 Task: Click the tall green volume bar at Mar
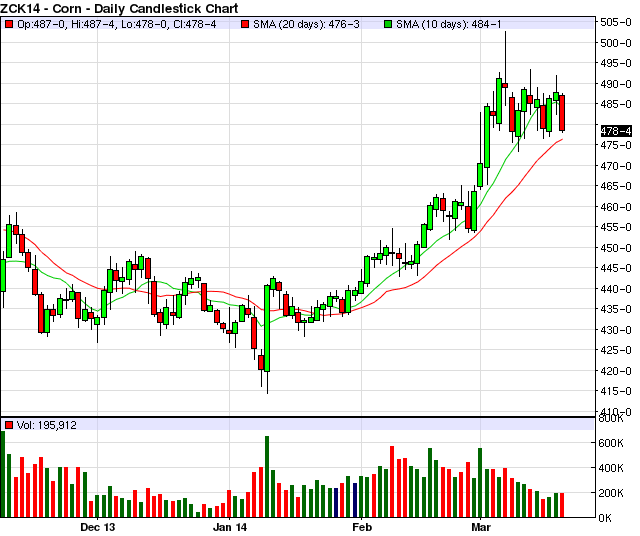[480, 483]
